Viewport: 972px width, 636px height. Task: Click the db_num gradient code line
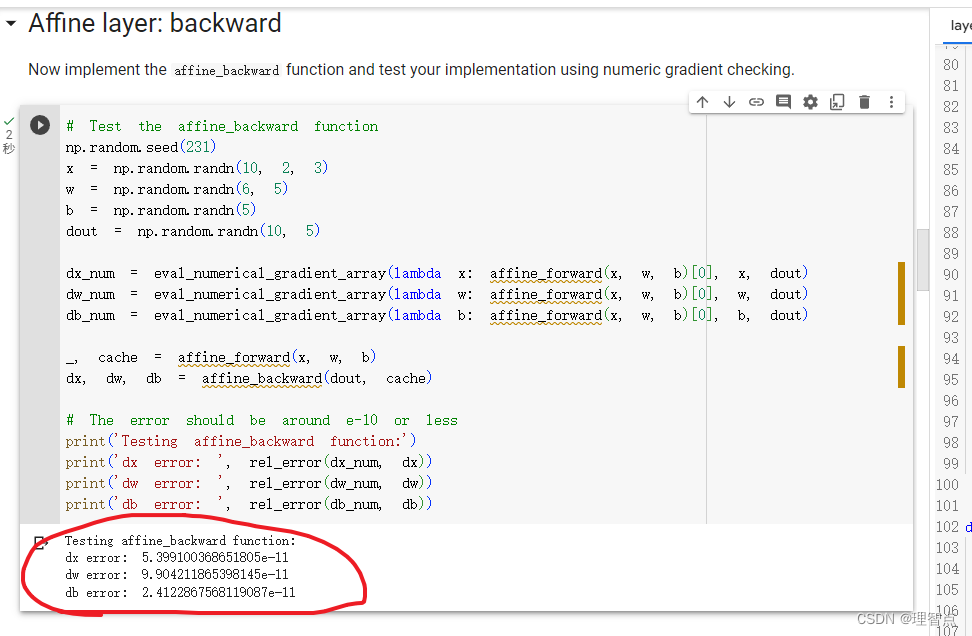tap(436, 316)
